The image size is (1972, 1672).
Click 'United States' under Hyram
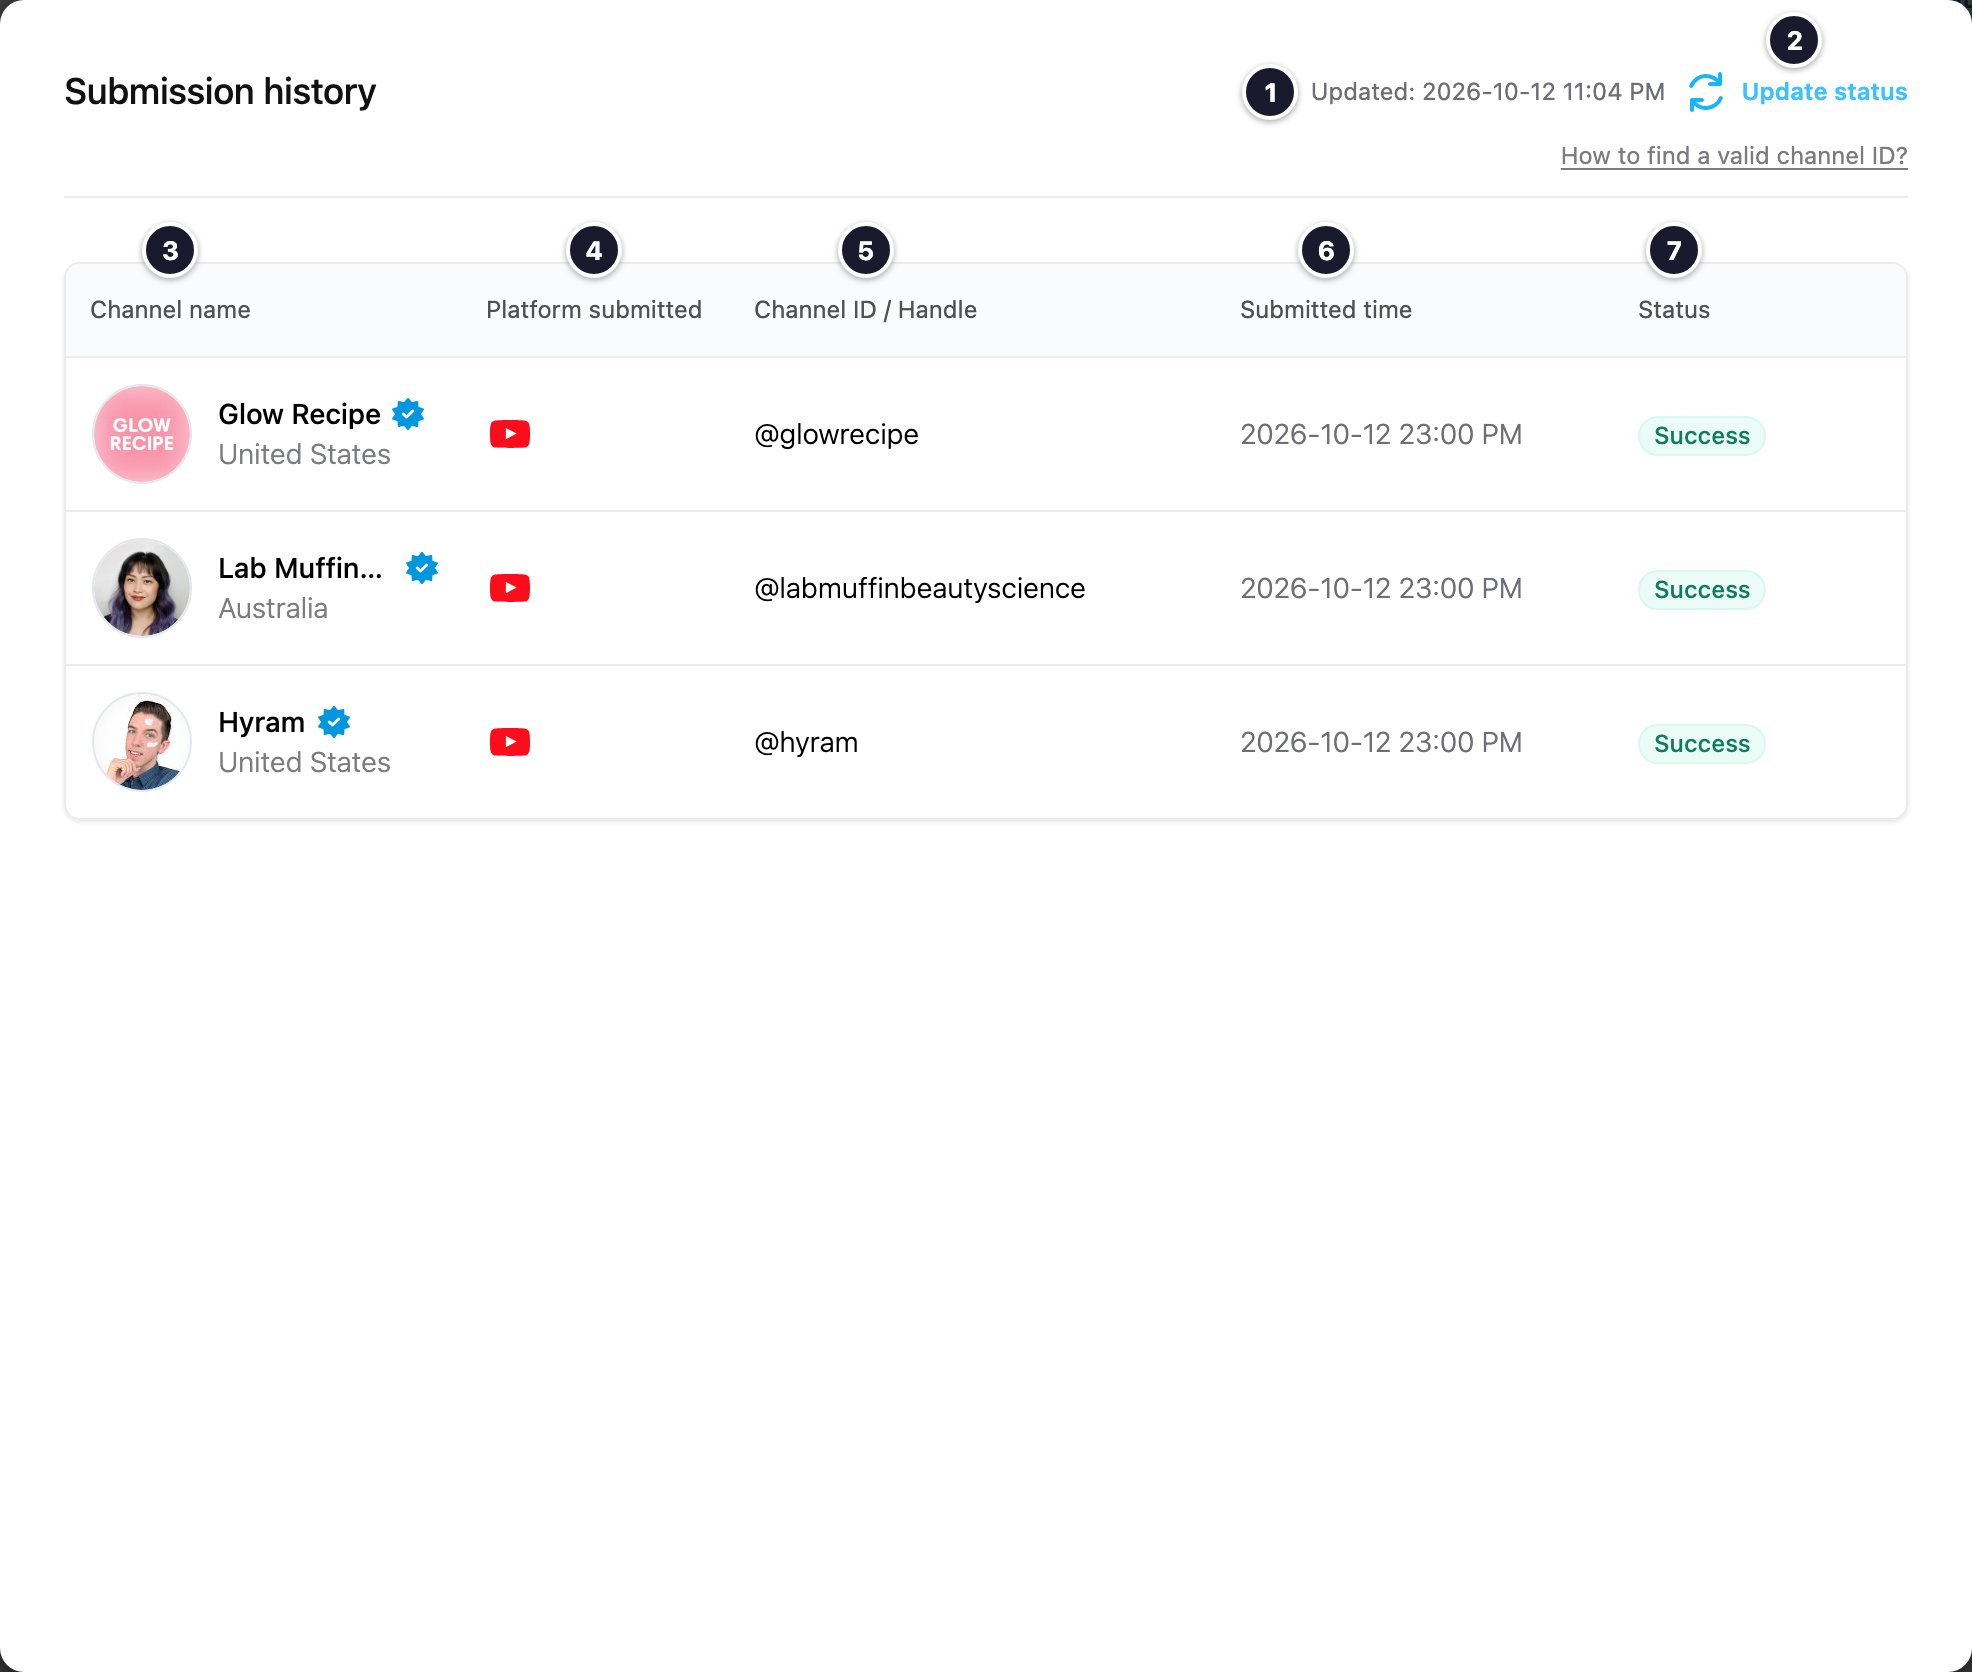tap(304, 762)
